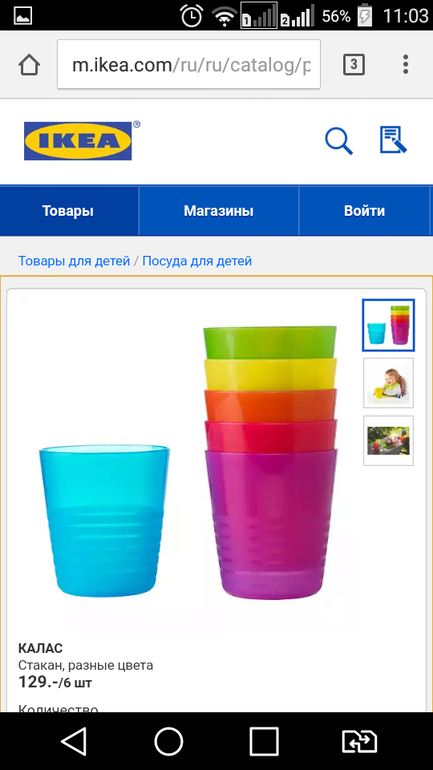Open the Товары tab
Image resolution: width=433 pixels, height=770 pixels.
68,211
